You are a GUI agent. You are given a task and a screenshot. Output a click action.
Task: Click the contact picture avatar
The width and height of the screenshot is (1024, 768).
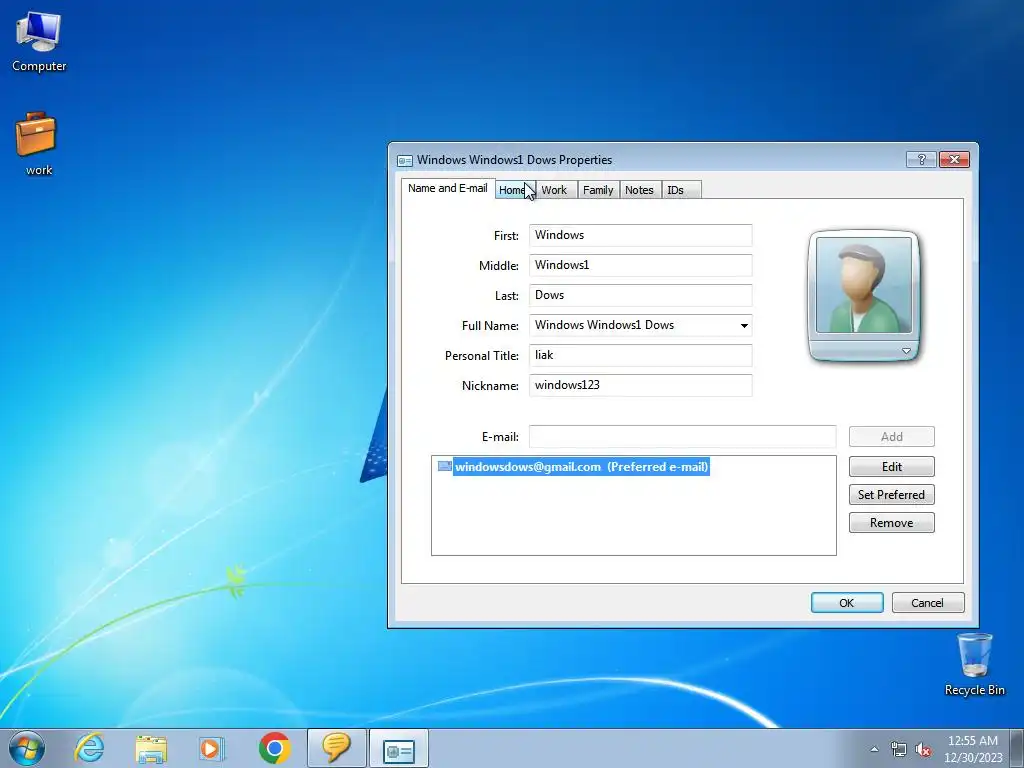pos(863,285)
